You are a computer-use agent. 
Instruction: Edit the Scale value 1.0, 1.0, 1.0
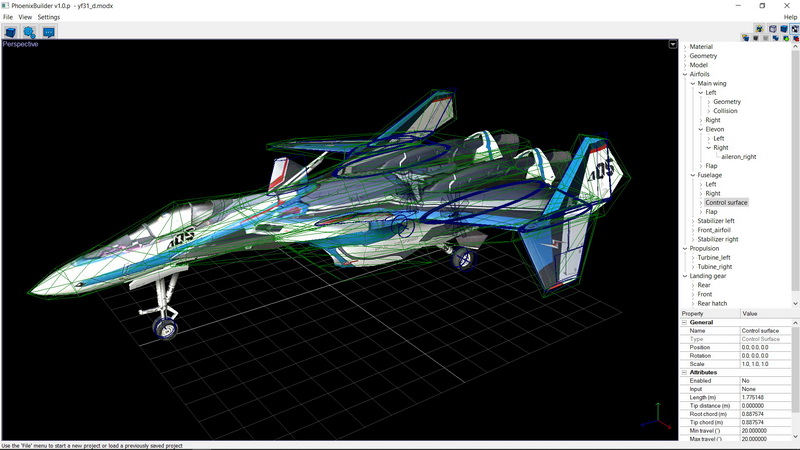(765, 364)
